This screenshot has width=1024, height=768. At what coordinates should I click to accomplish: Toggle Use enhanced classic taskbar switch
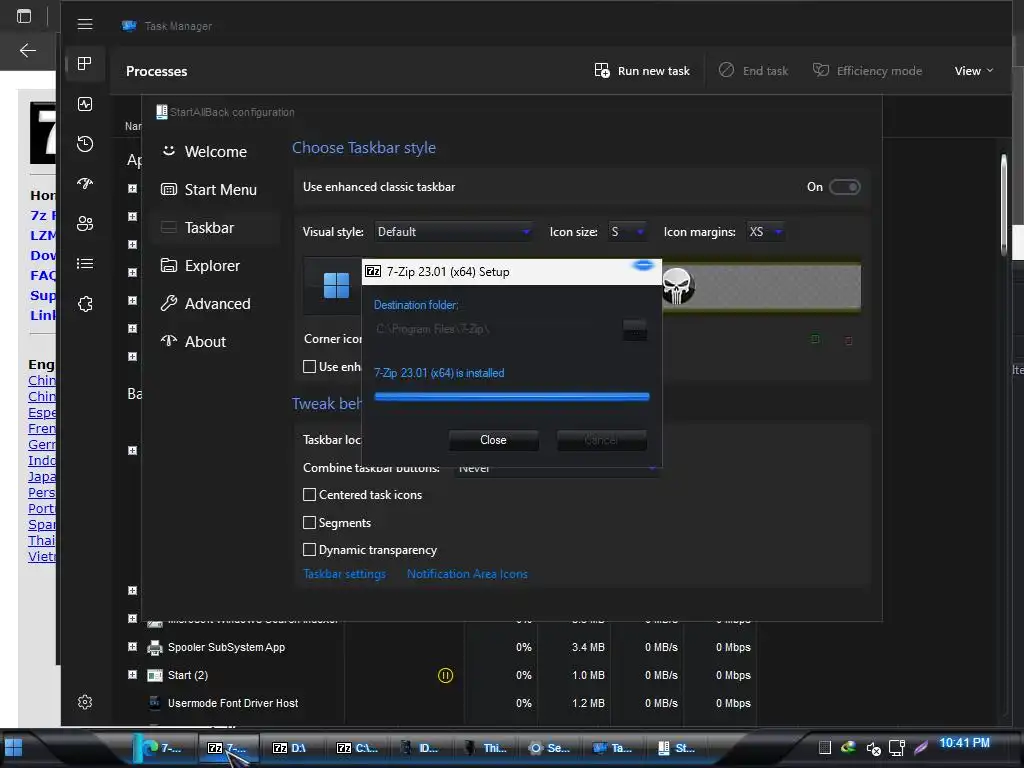click(x=844, y=187)
